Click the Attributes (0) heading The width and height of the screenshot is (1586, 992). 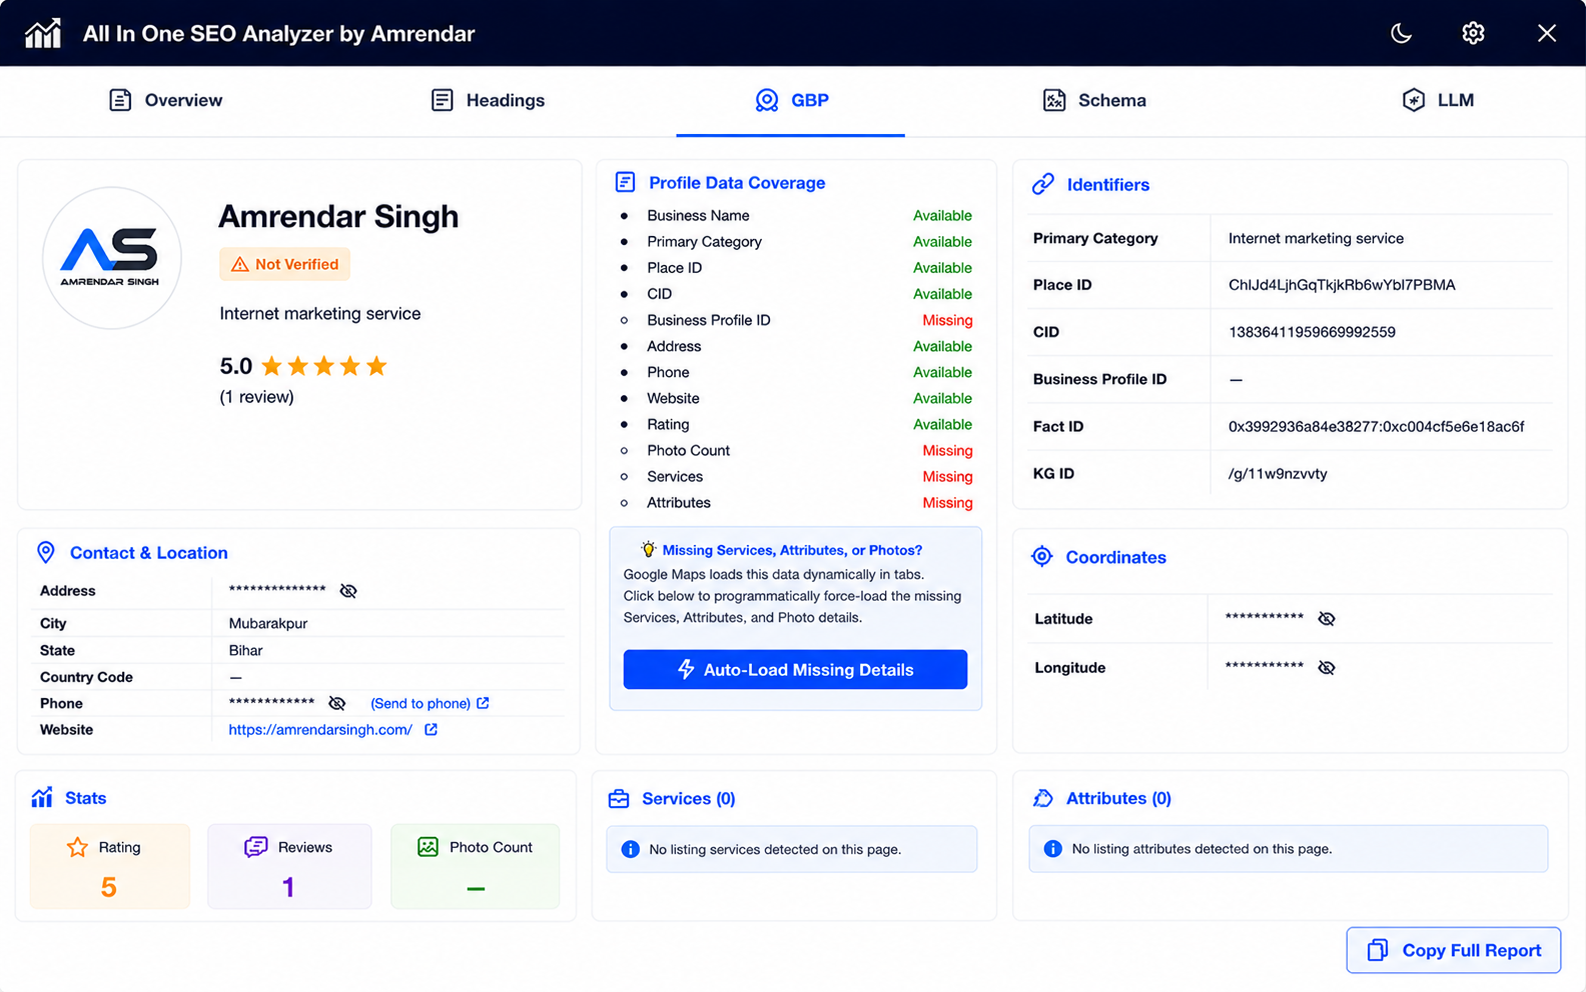click(1118, 798)
